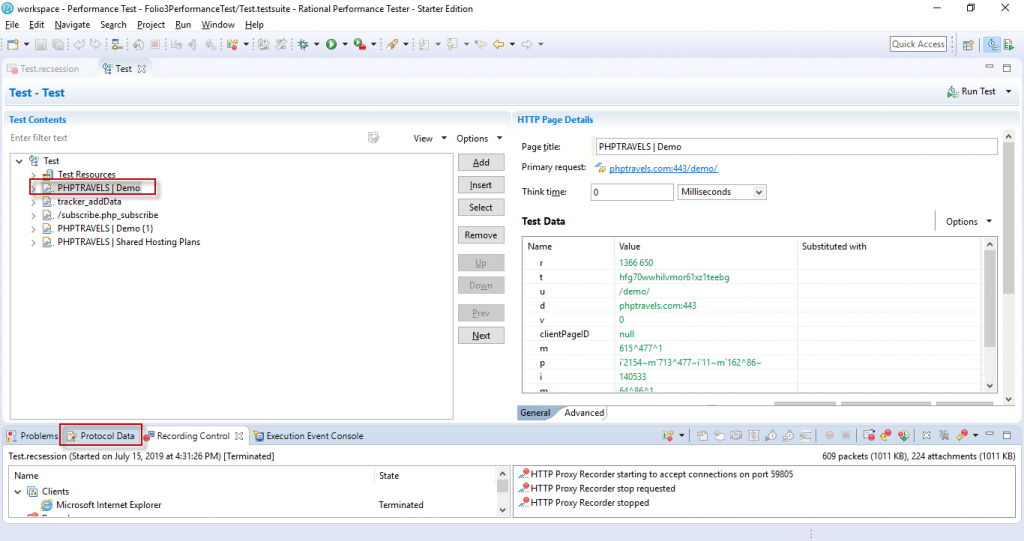The width and height of the screenshot is (1024, 541).
Task: Click the Test Data table vertical scrollbar
Action: [990, 300]
